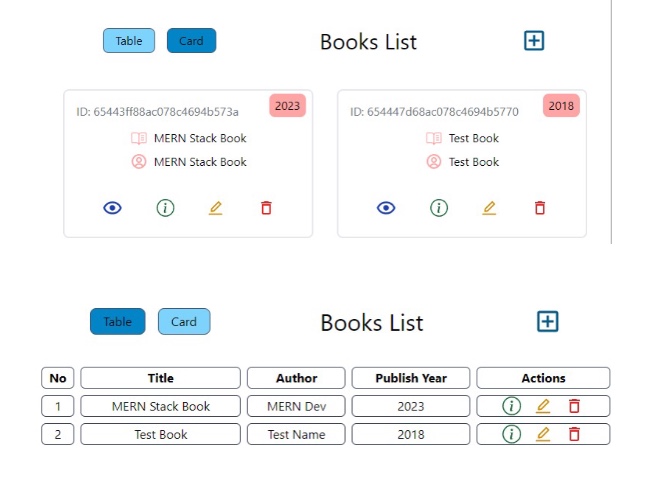Click the add book plus icon above the table
Image resolution: width=651 pixels, height=488 pixels.
547,321
